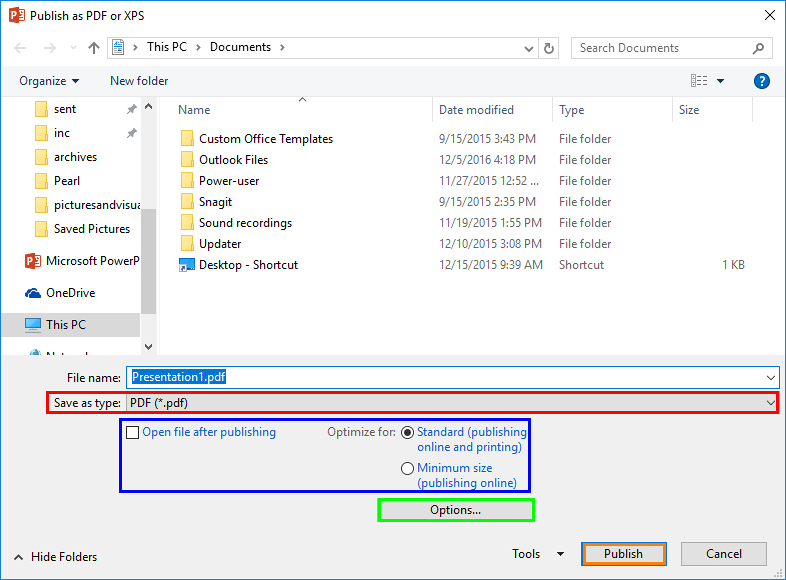Click the Search Documents field
Image resolution: width=786 pixels, height=580 pixels.
pyautogui.click(x=671, y=48)
